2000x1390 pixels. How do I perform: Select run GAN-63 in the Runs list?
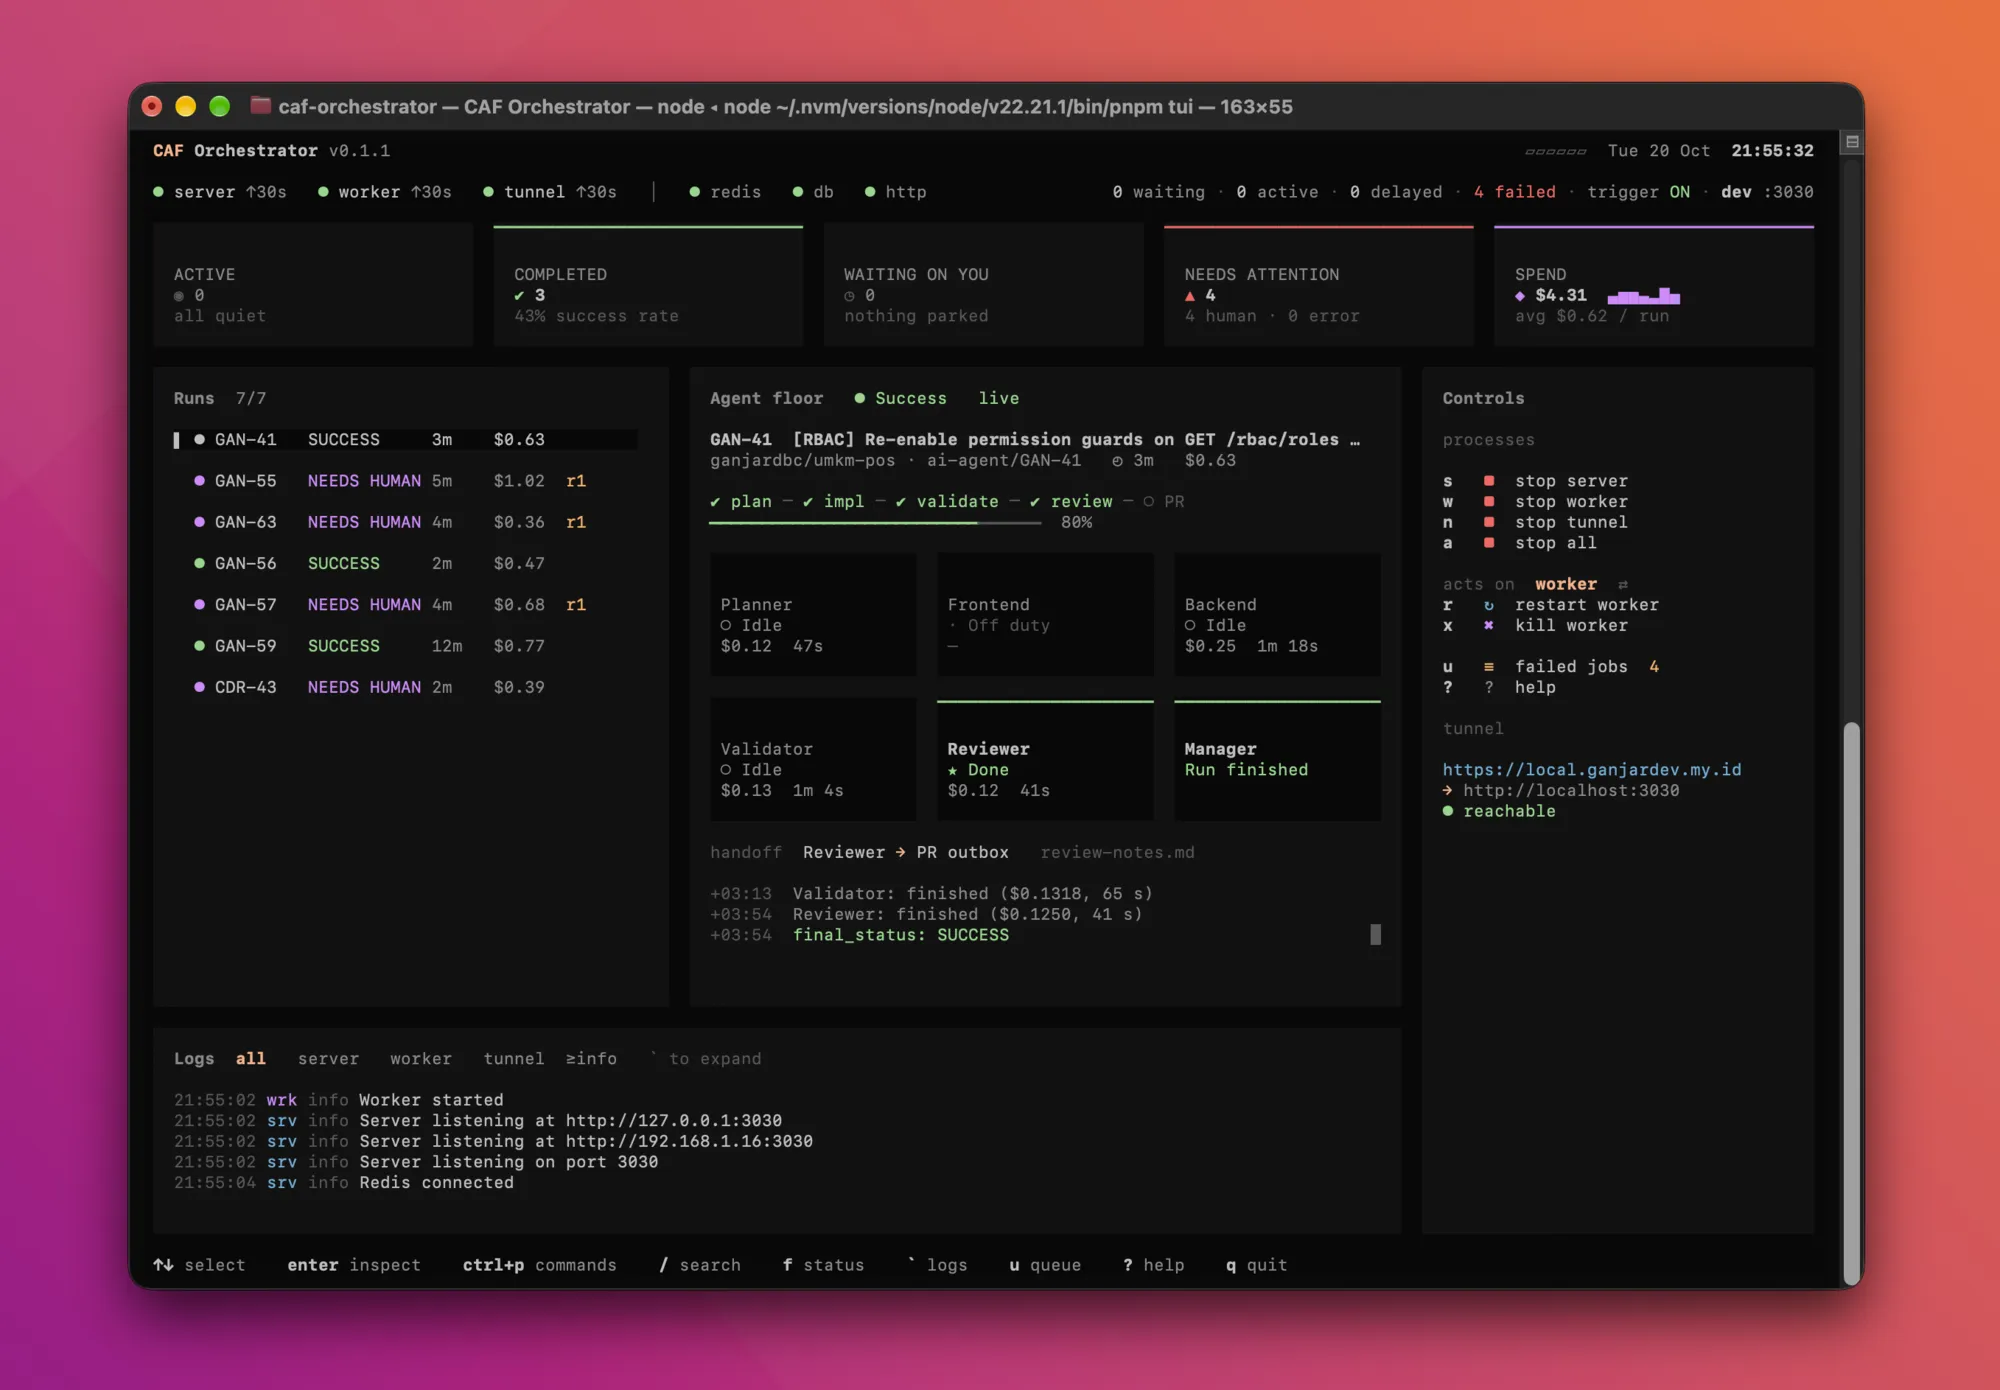(405, 522)
